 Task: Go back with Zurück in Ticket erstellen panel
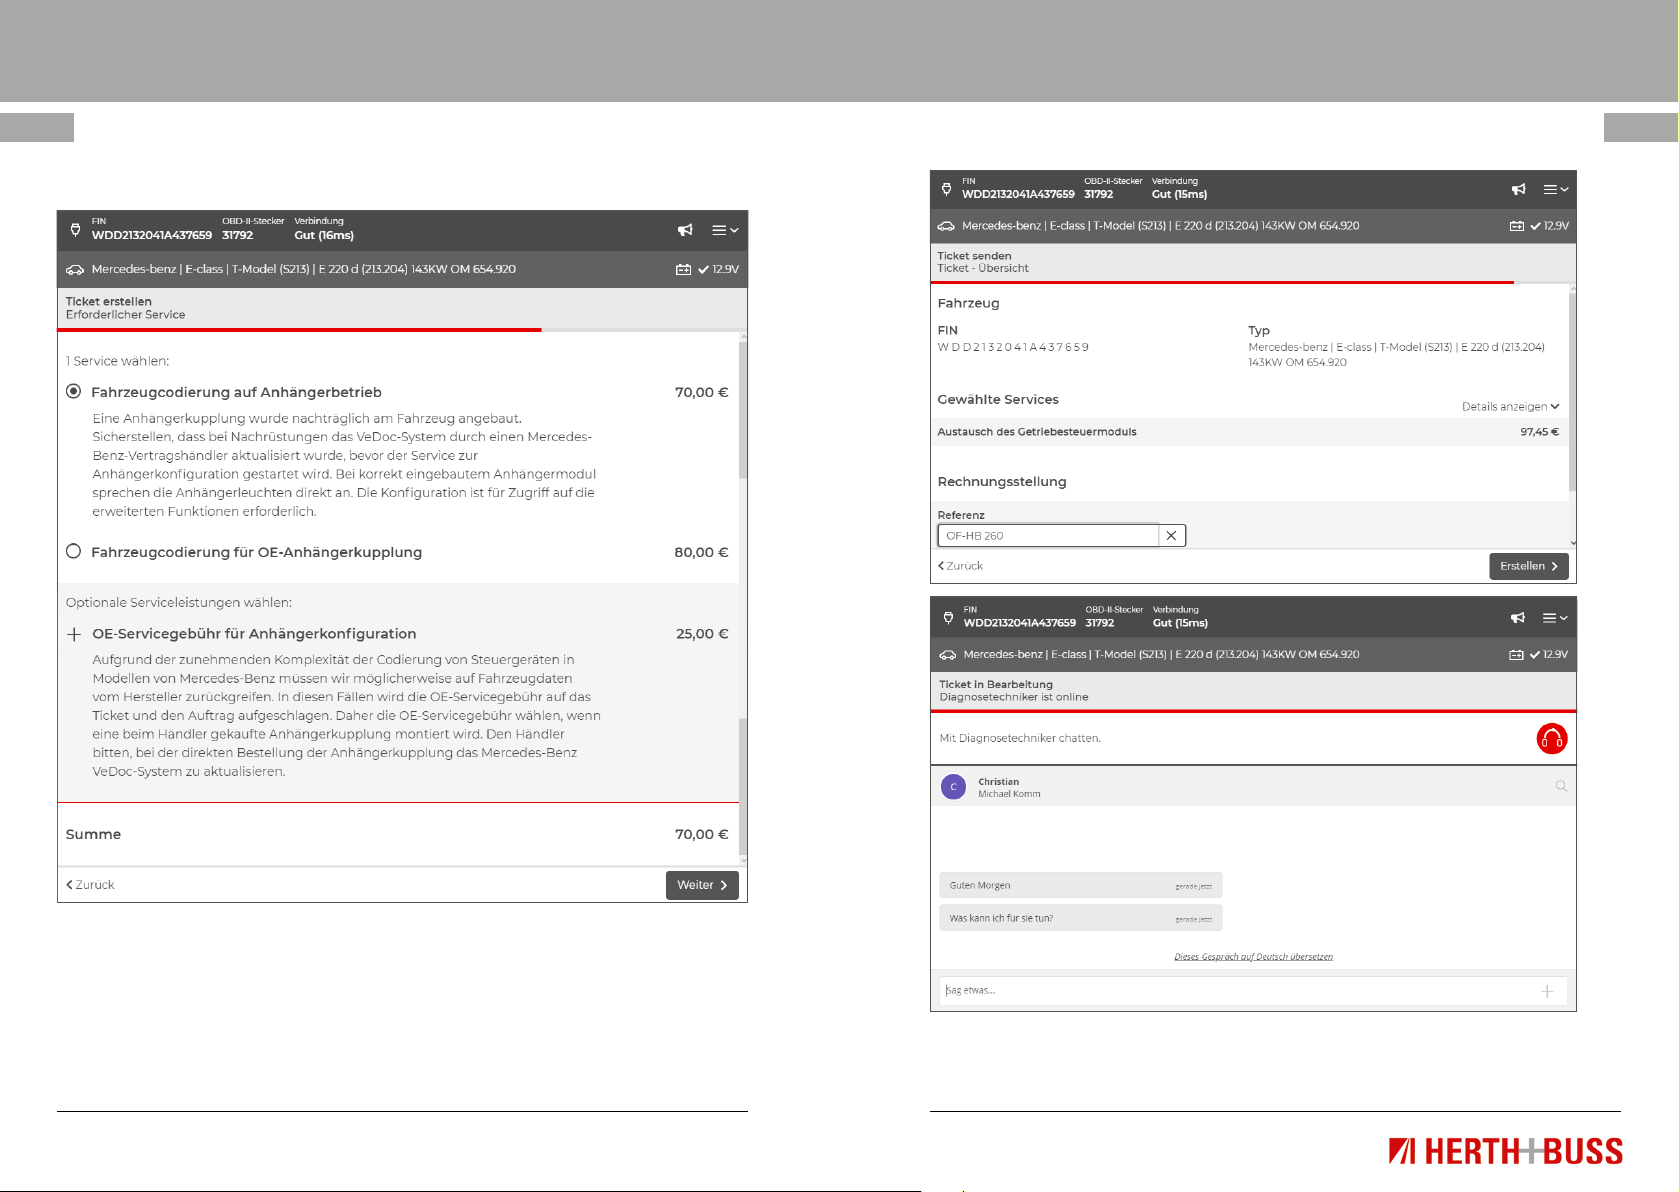tap(90, 885)
